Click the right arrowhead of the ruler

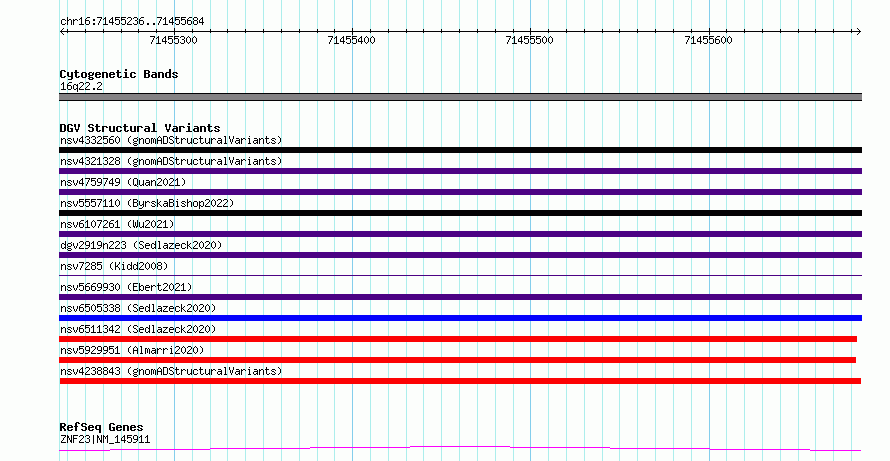click(859, 32)
